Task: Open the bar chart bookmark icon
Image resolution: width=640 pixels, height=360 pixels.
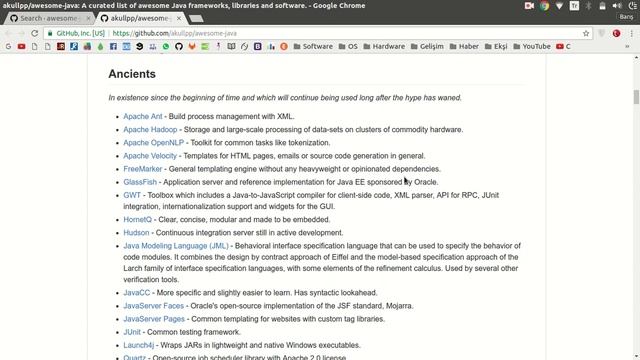Action: pyautogui.click(x=271, y=47)
